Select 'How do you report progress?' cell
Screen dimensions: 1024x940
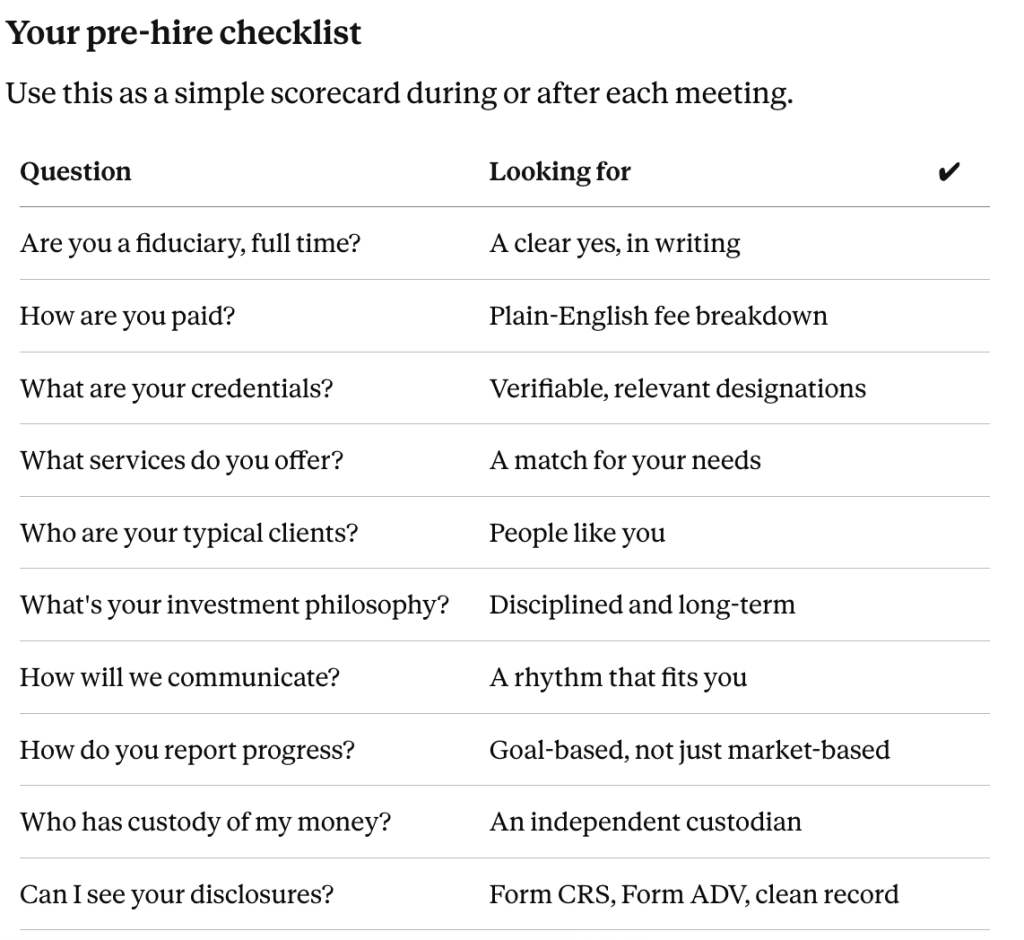click(187, 751)
